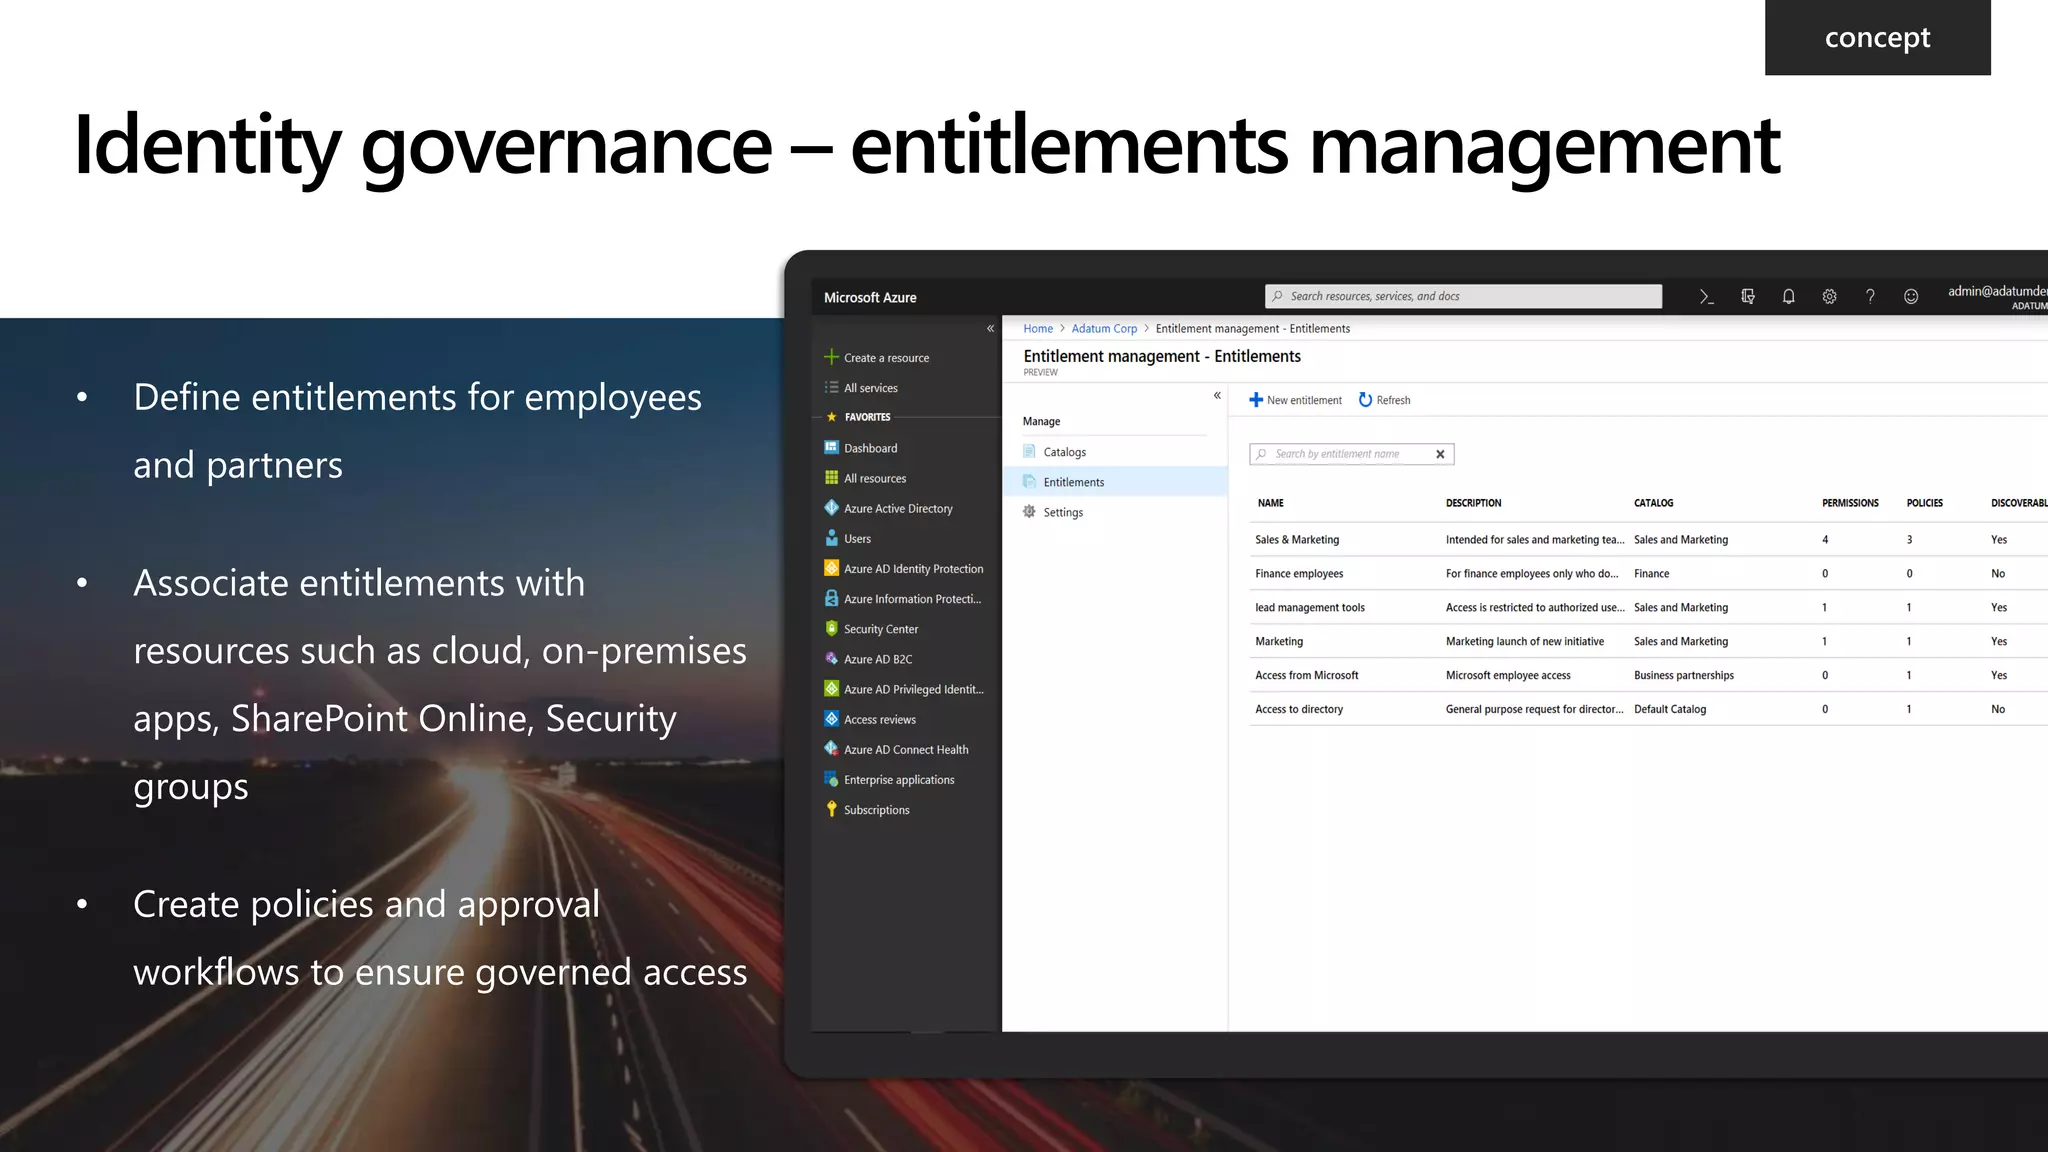
Task: Open the Access from Microsoft entitlement
Action: pos(1648,675)
